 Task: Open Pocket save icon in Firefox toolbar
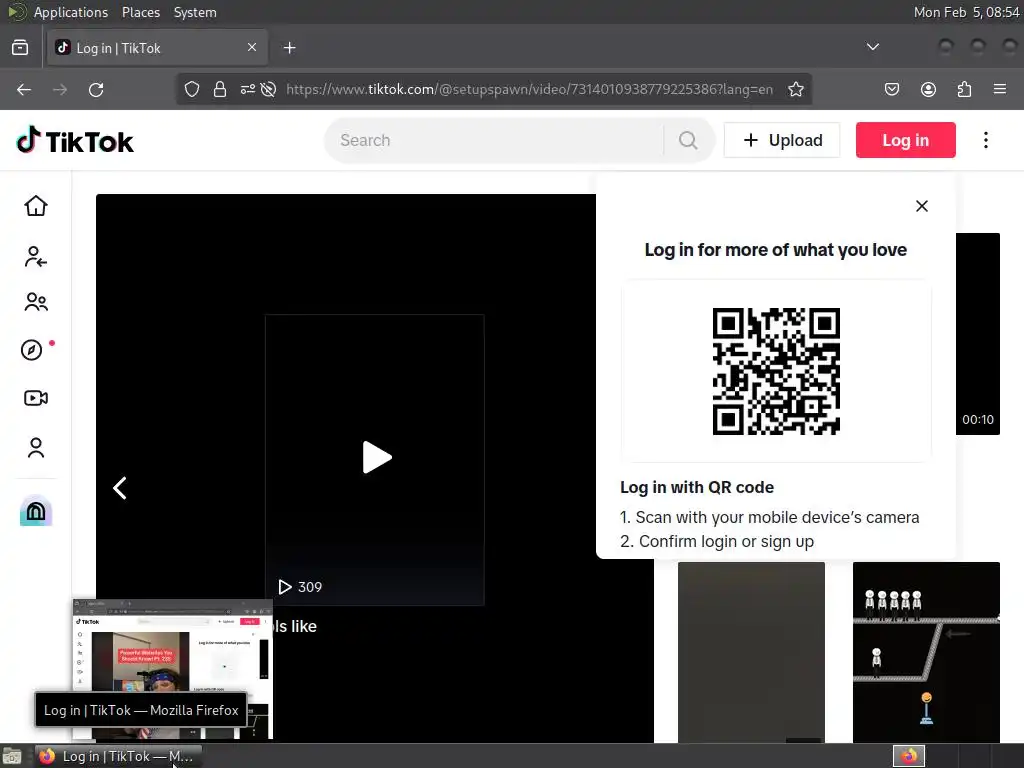[x=891, y=89]
